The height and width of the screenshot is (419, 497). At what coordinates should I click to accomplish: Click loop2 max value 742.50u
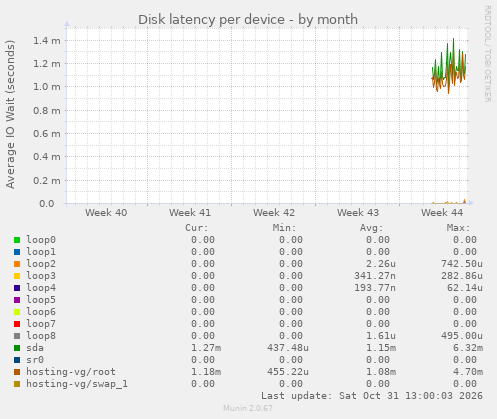[462, 264]
